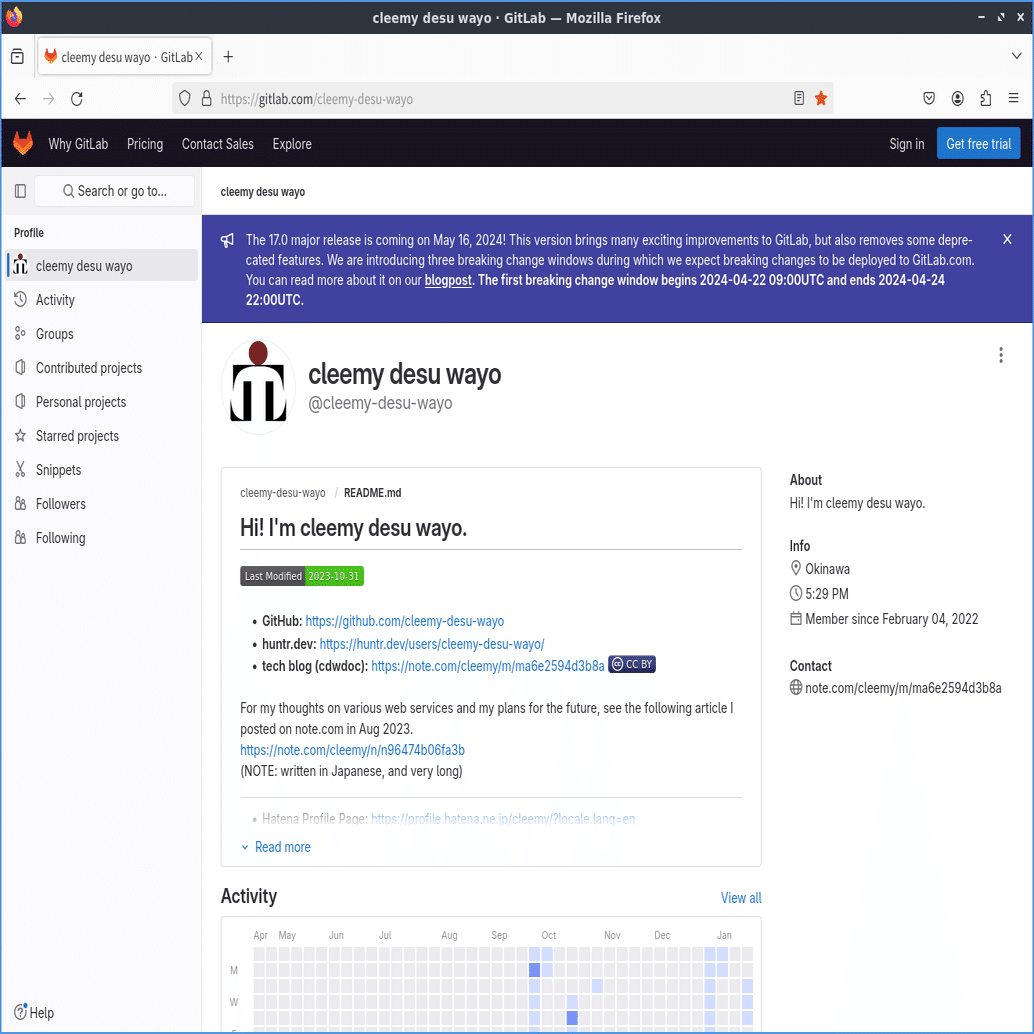The height and width of the screenshot is (1034, 1034).
Task: Open the profile kebab actions menu
Action: point(1001,355)
